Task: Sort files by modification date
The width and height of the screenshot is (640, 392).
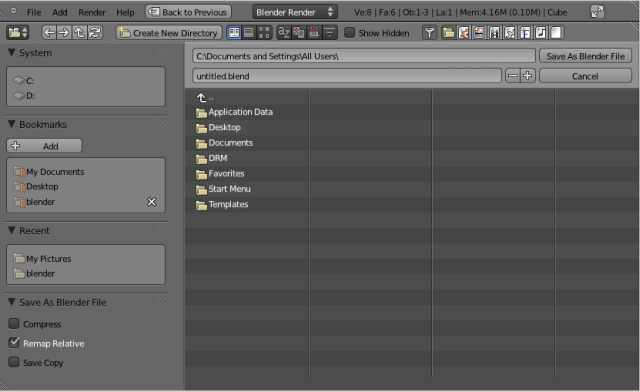Action: [314, 32]
